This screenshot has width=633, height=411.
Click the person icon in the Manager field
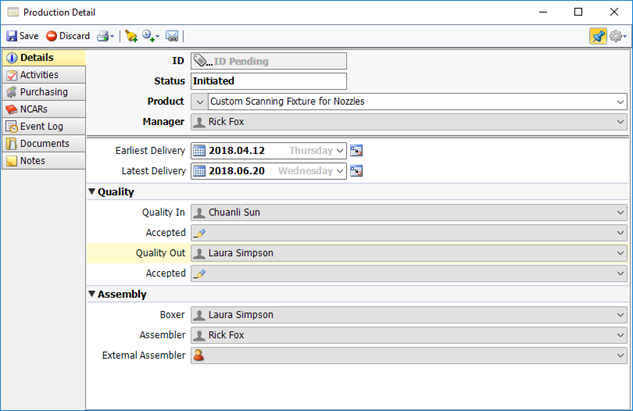[x=199, y=122]
